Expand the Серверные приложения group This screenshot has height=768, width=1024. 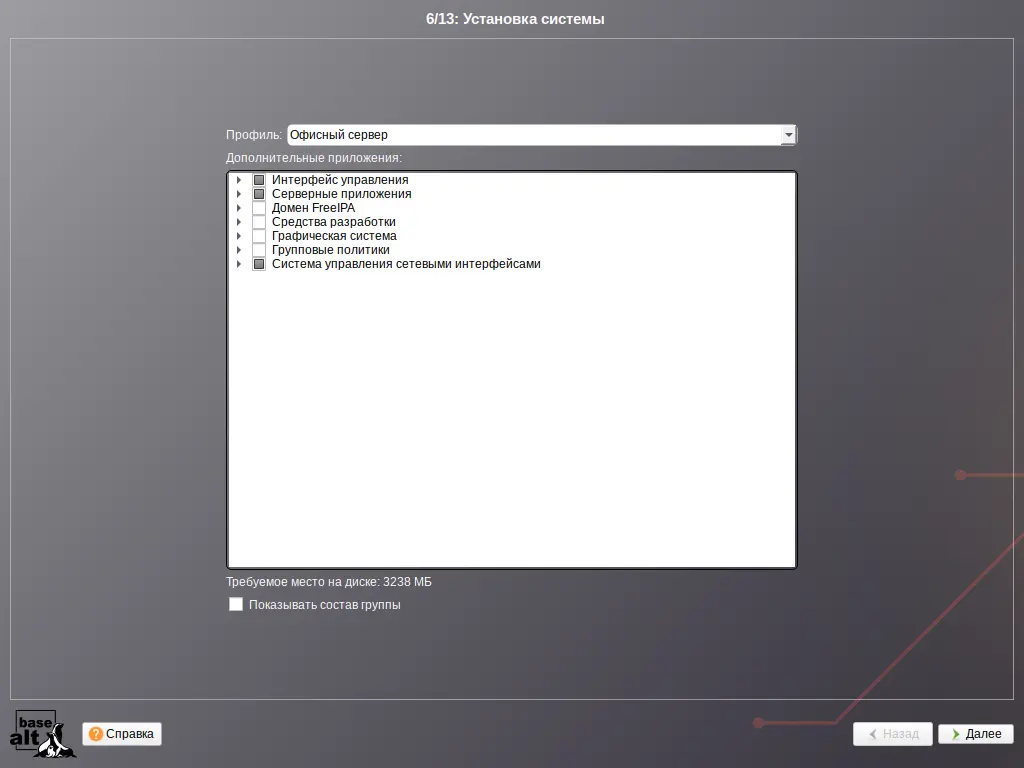[239, 194]
